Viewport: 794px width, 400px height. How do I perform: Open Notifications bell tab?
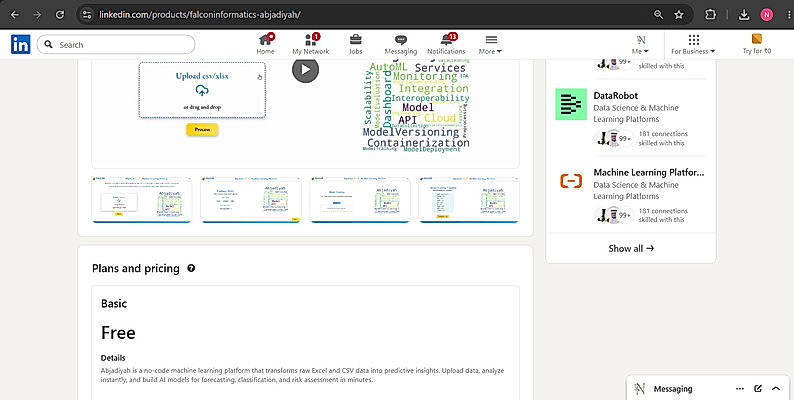446,44
